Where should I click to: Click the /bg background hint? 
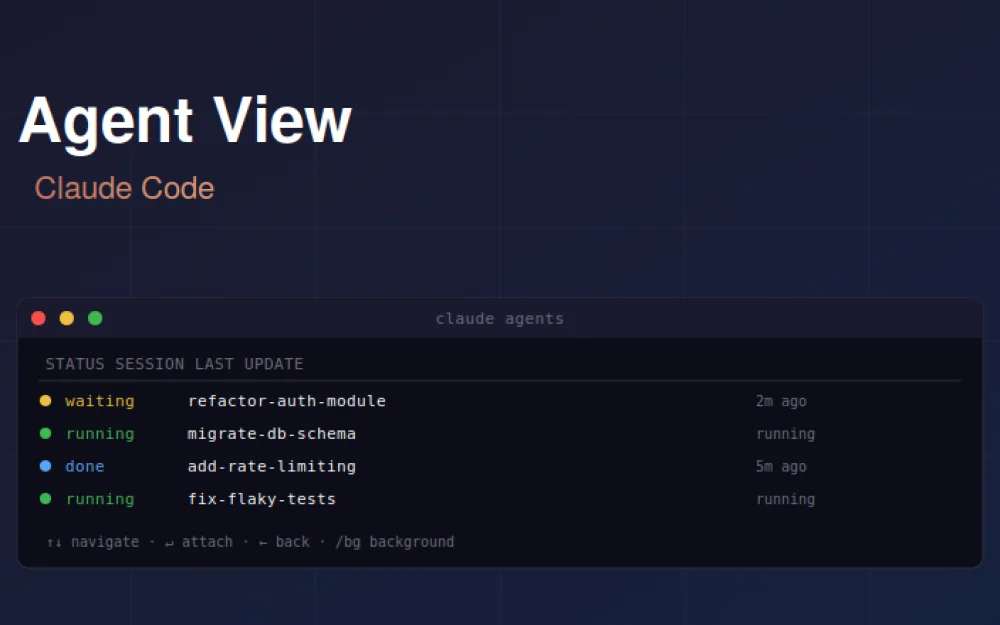click(395, 541)
